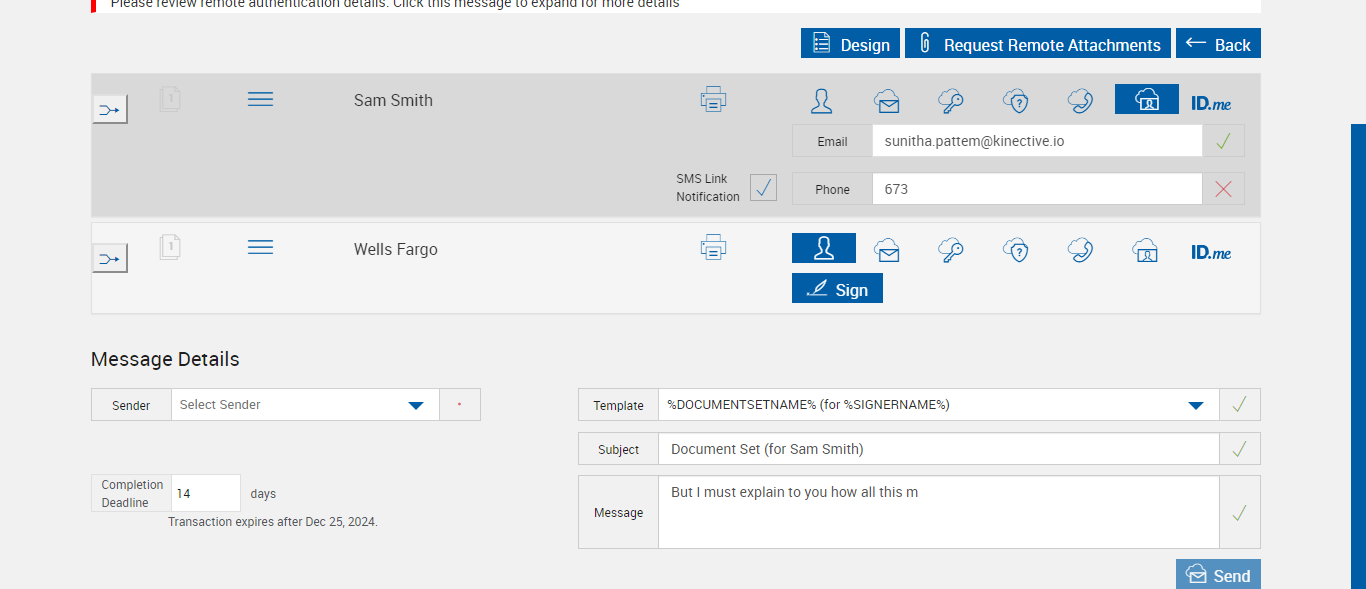Open the Select Sender dropdown
Viewport: 1366px width, 589px height.
pyautogui.click(x=305, y=405)
